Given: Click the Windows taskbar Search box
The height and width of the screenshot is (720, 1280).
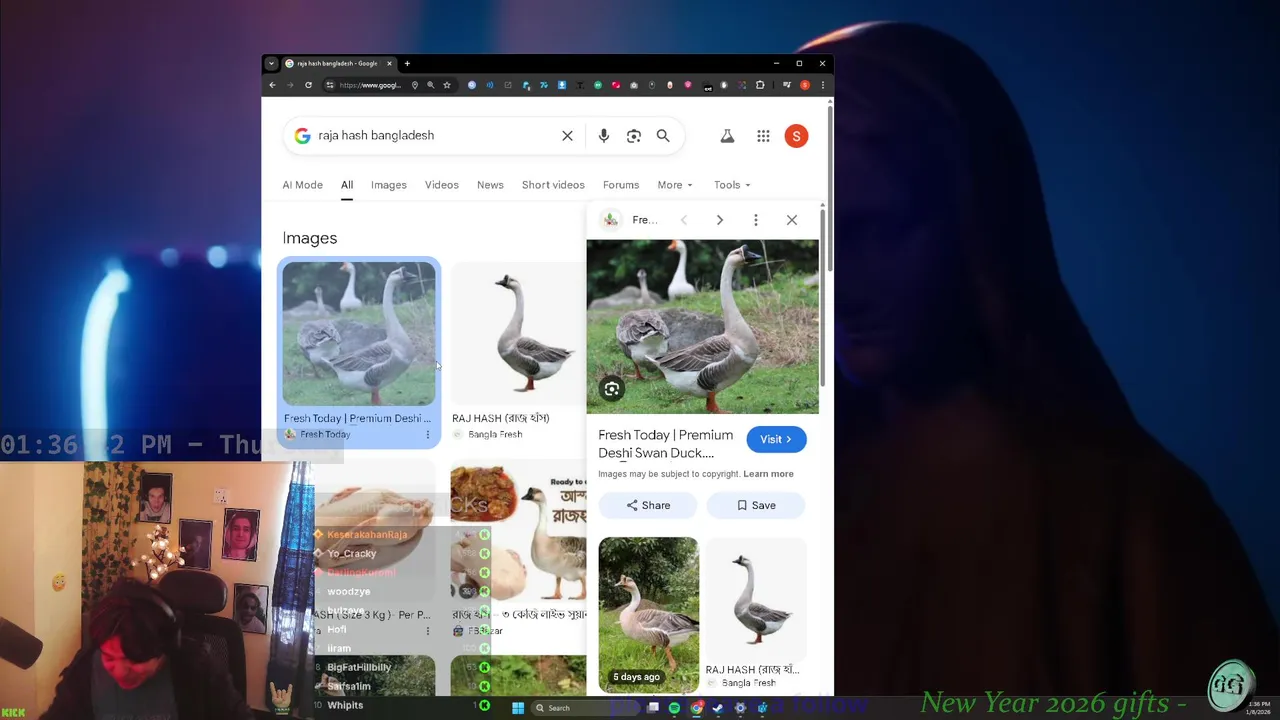Looking at the screenshot, I should coord(585,708).
